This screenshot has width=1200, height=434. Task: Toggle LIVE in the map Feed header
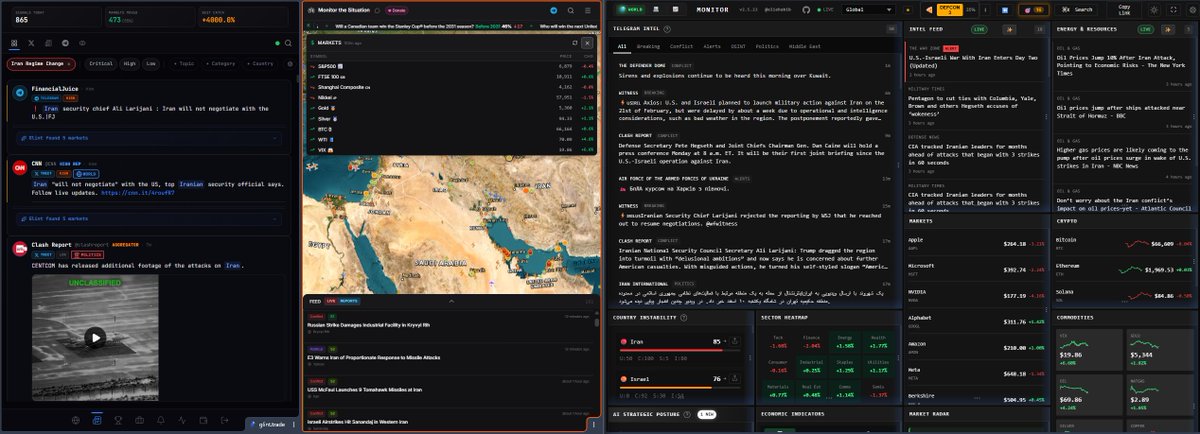(329, 300)
